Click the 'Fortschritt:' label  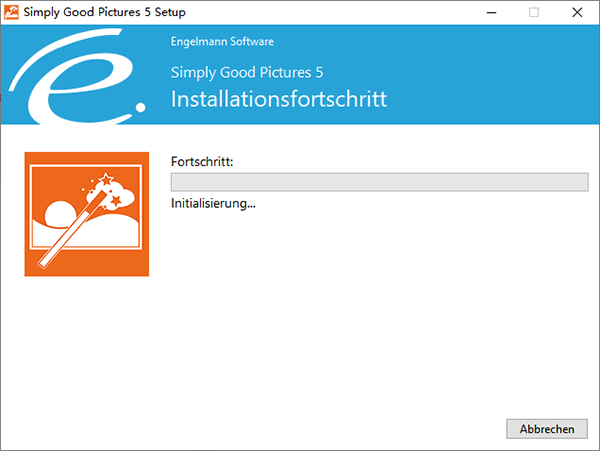(202, 161)
